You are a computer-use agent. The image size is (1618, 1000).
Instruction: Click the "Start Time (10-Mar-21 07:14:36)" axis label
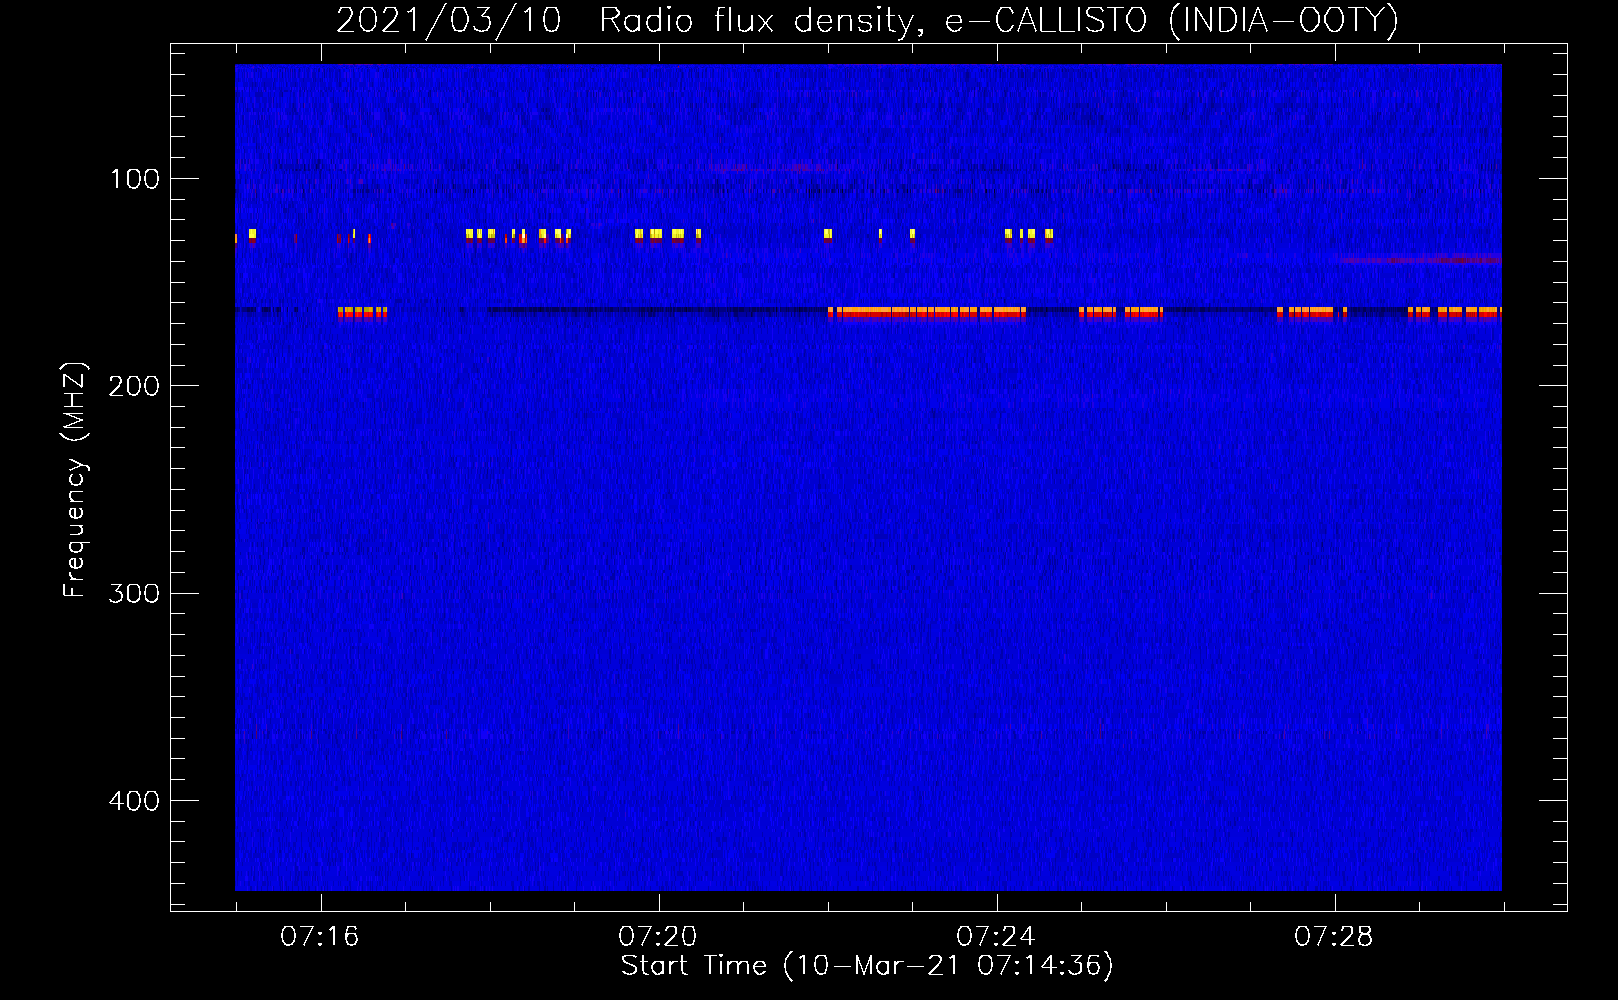(x=867, y=966)
